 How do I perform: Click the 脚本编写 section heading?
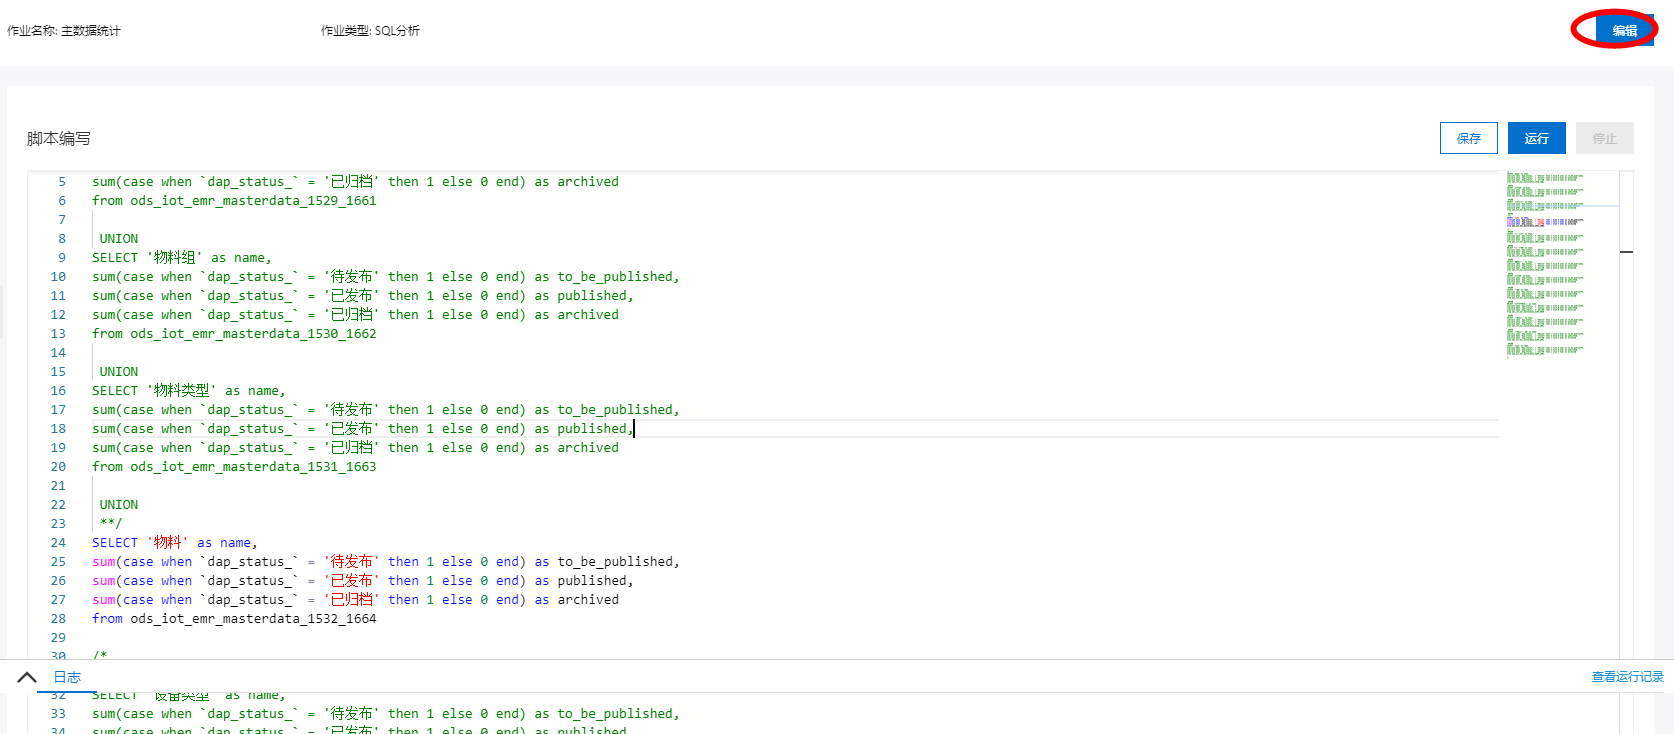pos(59,139)
